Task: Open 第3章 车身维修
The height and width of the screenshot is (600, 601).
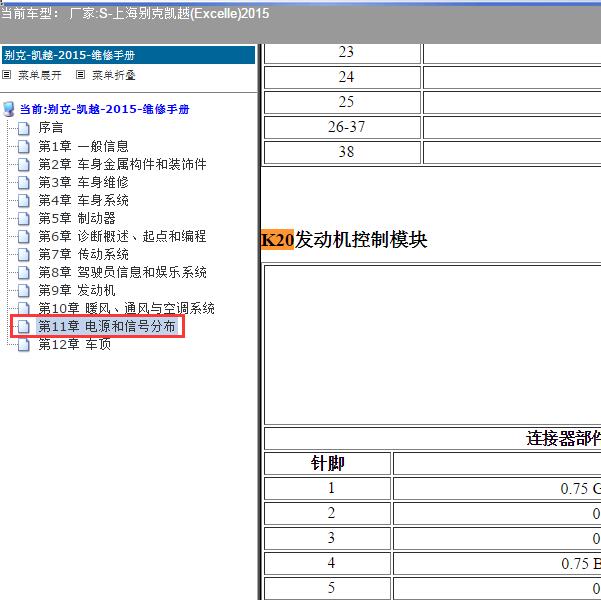Action: (83, 182)
